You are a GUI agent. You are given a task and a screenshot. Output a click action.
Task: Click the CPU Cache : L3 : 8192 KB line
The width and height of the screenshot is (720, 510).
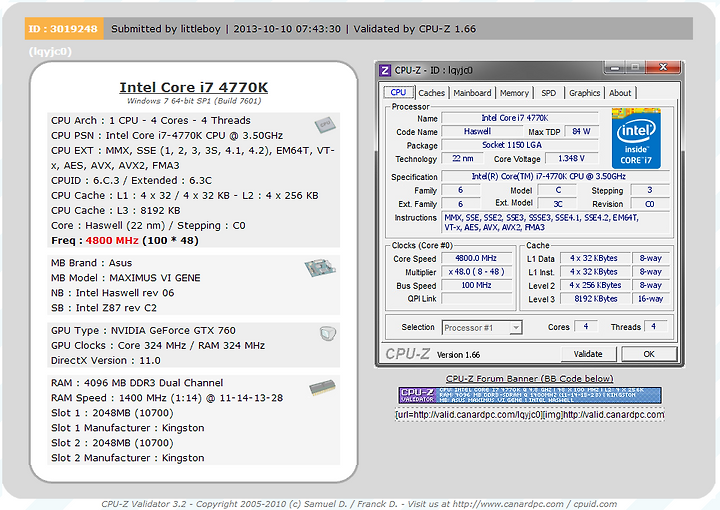pyautogui.click(x=116, y=210)
